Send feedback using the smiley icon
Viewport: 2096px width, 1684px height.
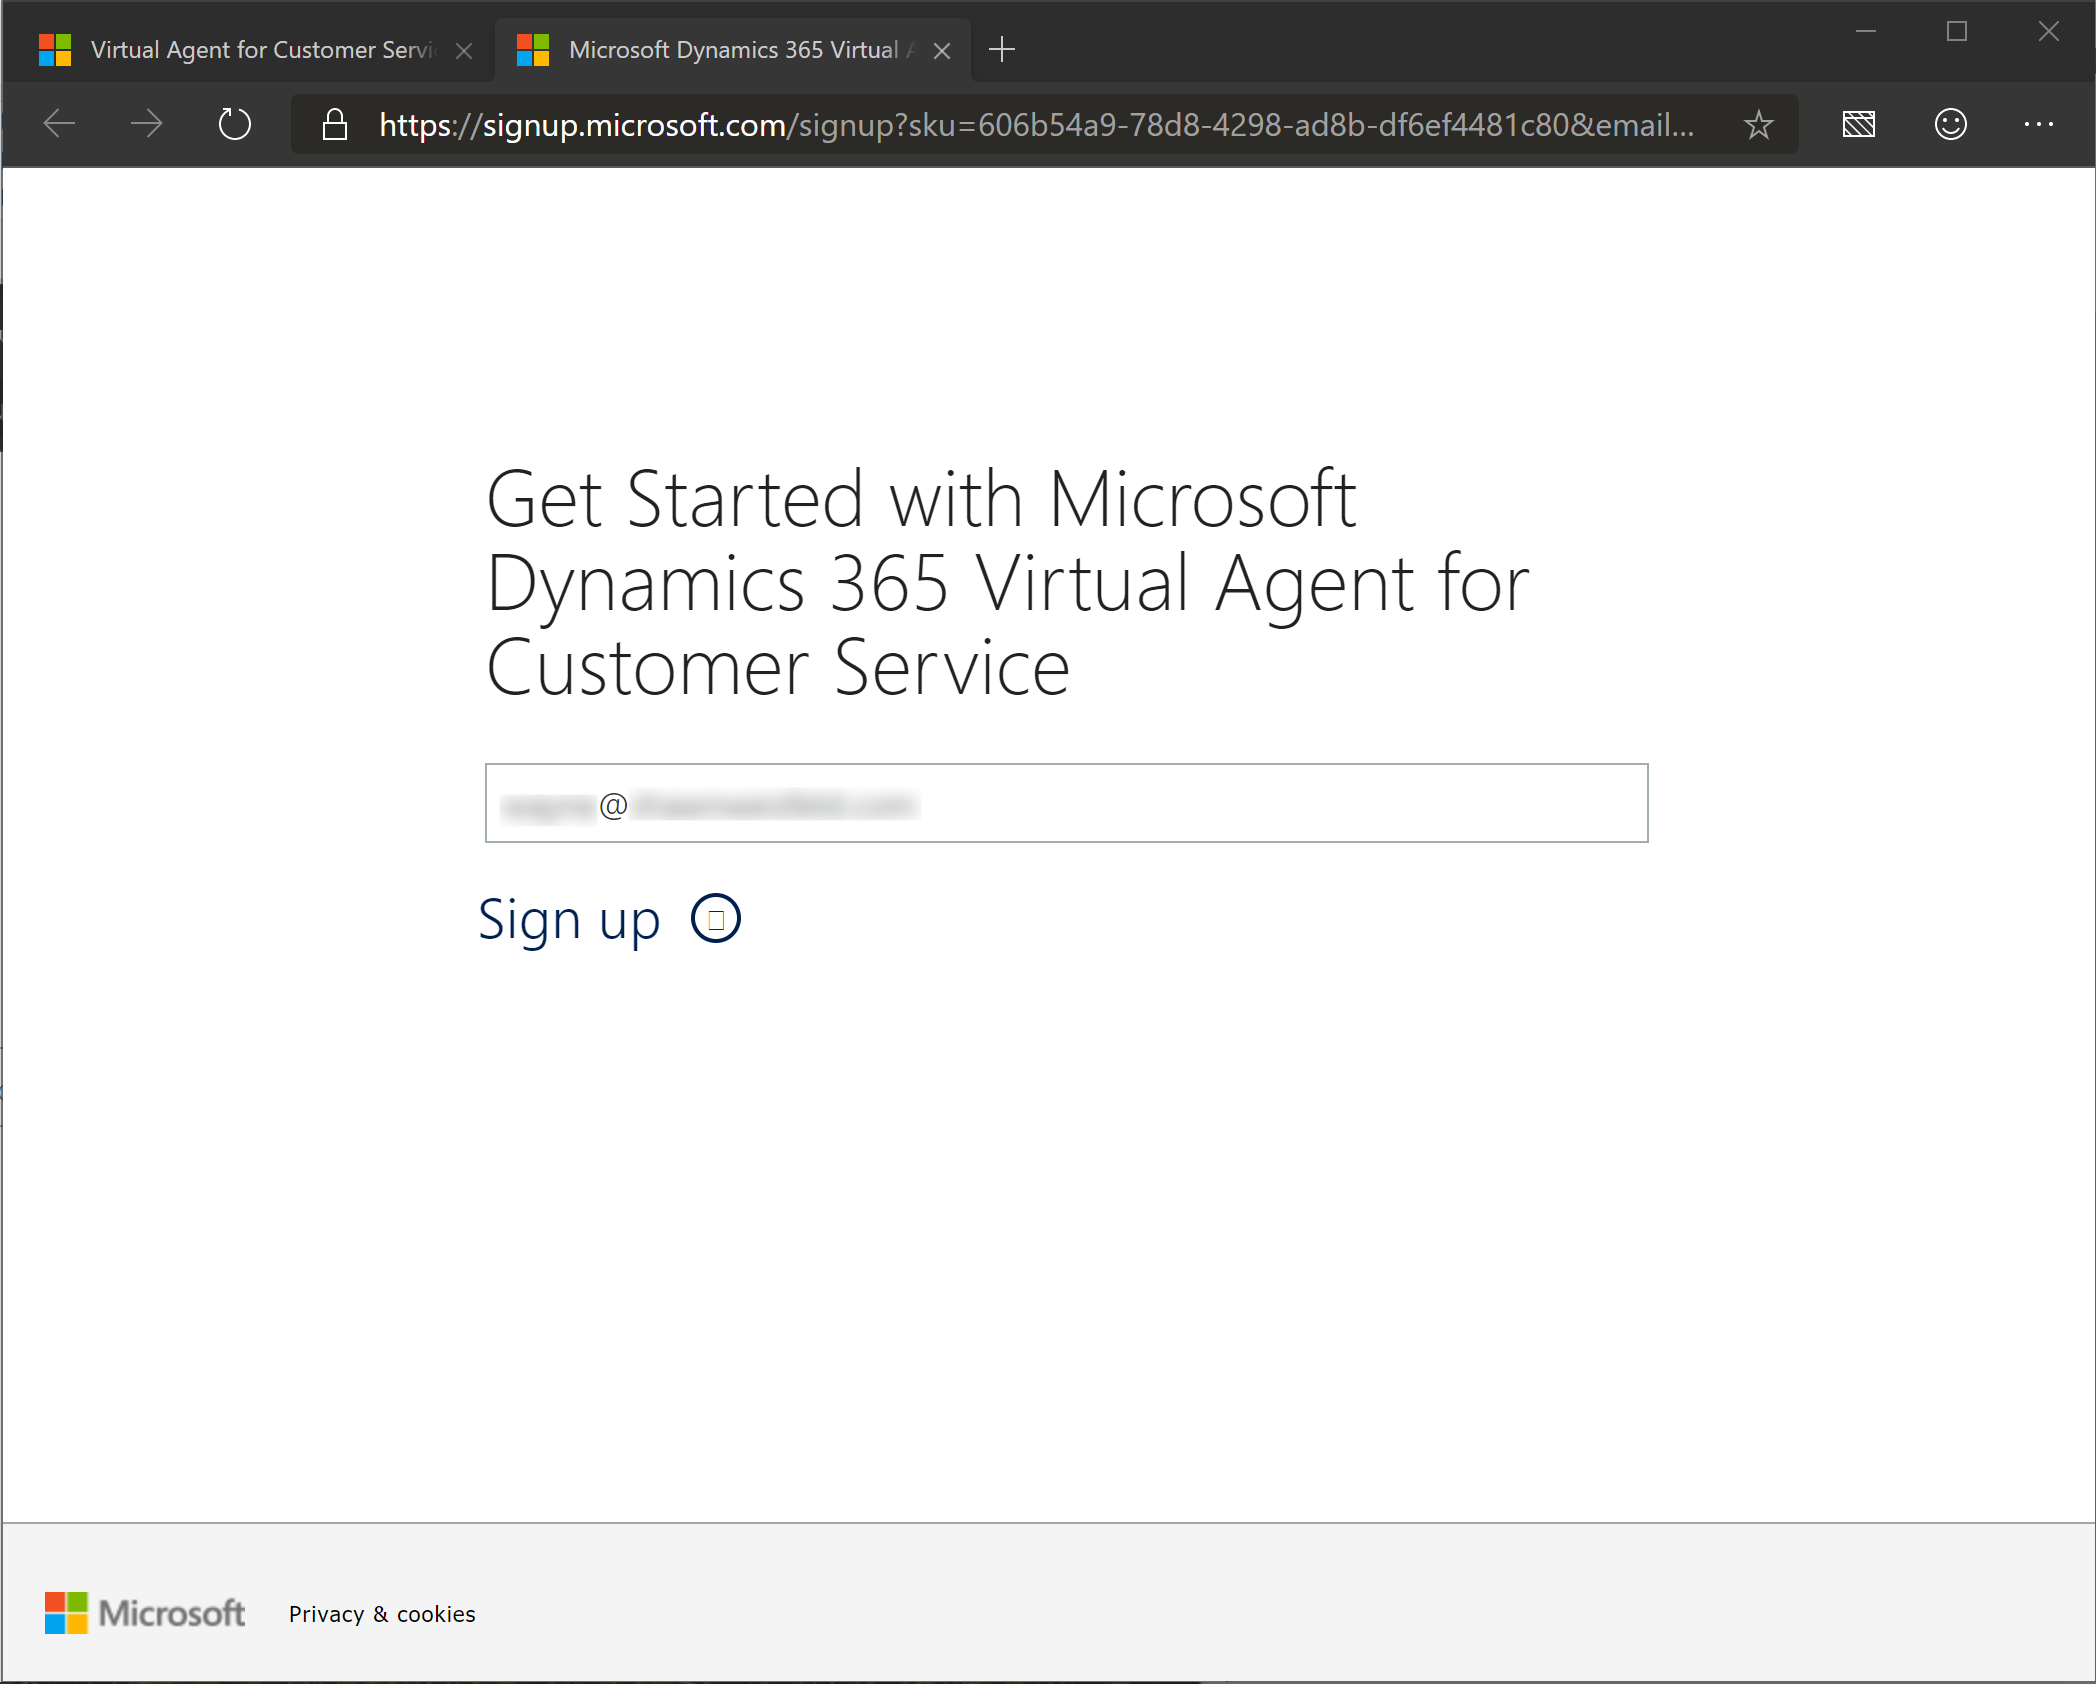[1950, 124]
